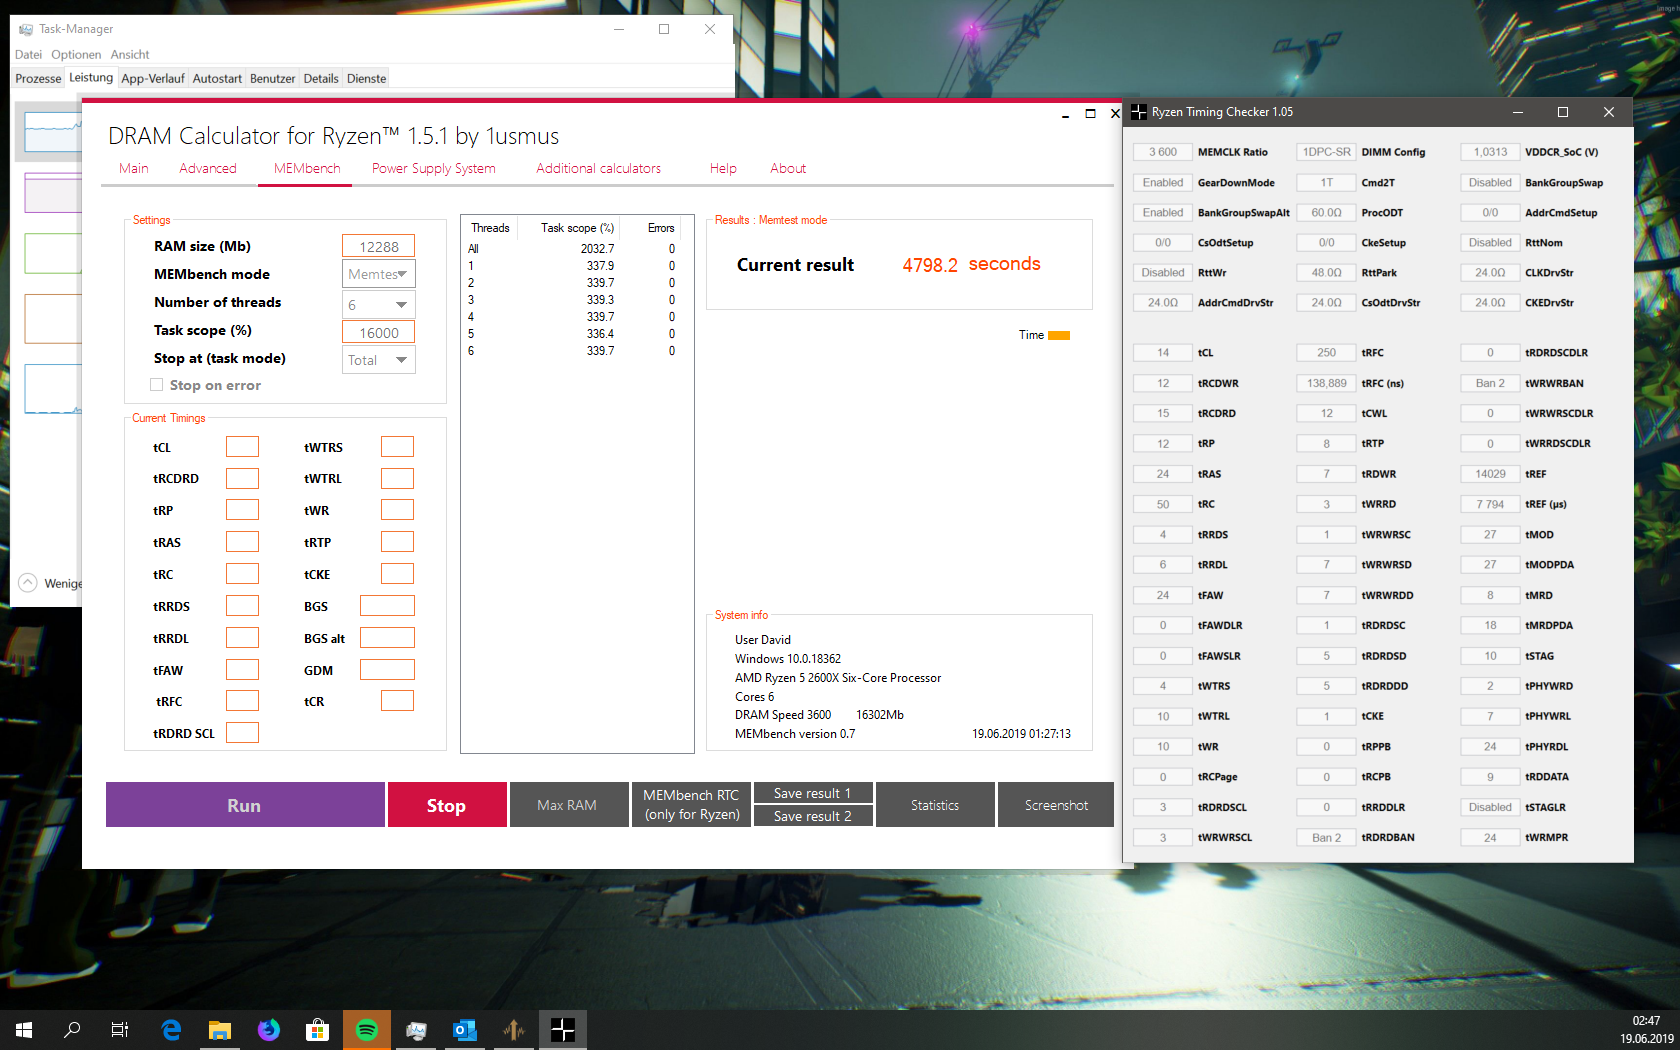Click the Task scope (%) input field
The image size is (1680, 1050).
(x=379, y=332)
